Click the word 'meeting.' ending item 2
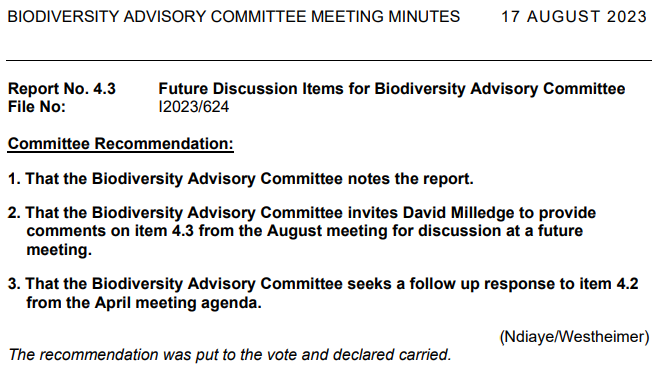The width and height of the screenshot is (659, 379). pyautogui.click(x=59, y=250)
